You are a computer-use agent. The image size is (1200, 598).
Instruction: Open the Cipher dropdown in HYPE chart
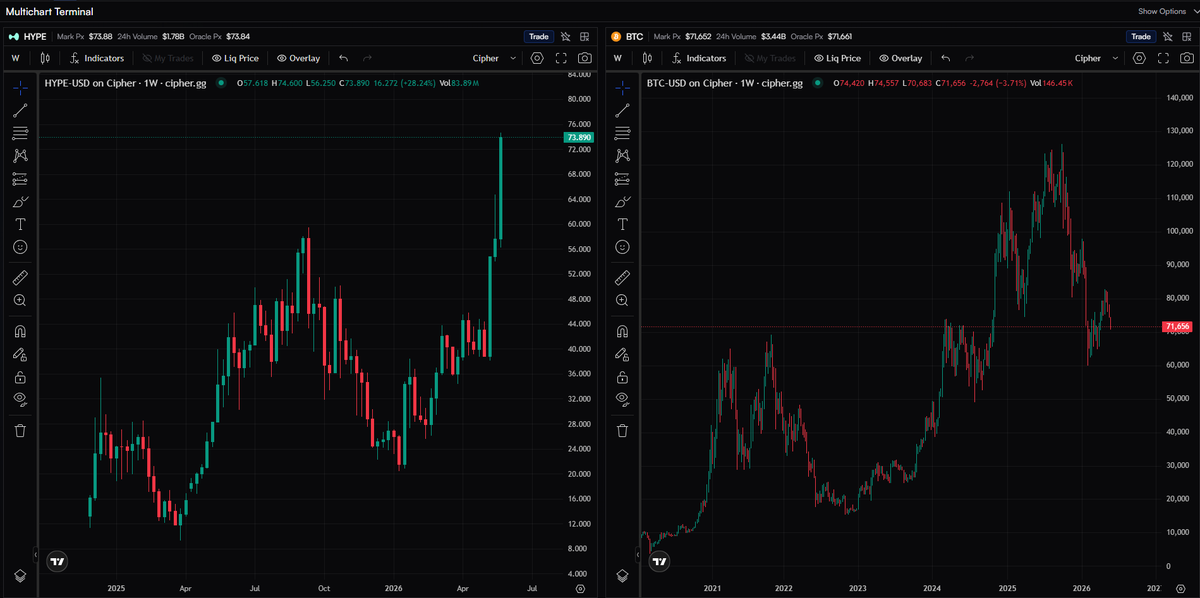[494, 58]
